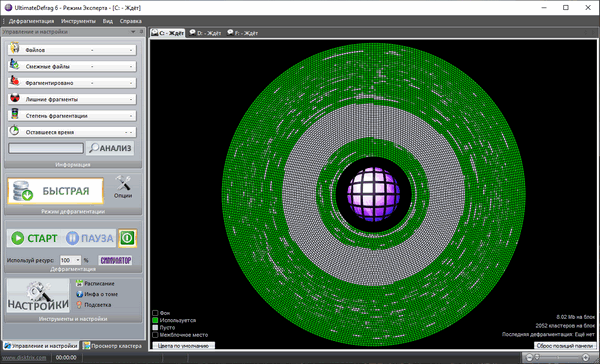Open the Используй ресурс 100 percent dropdown
The image size is (600, 364).
[70, 260]
